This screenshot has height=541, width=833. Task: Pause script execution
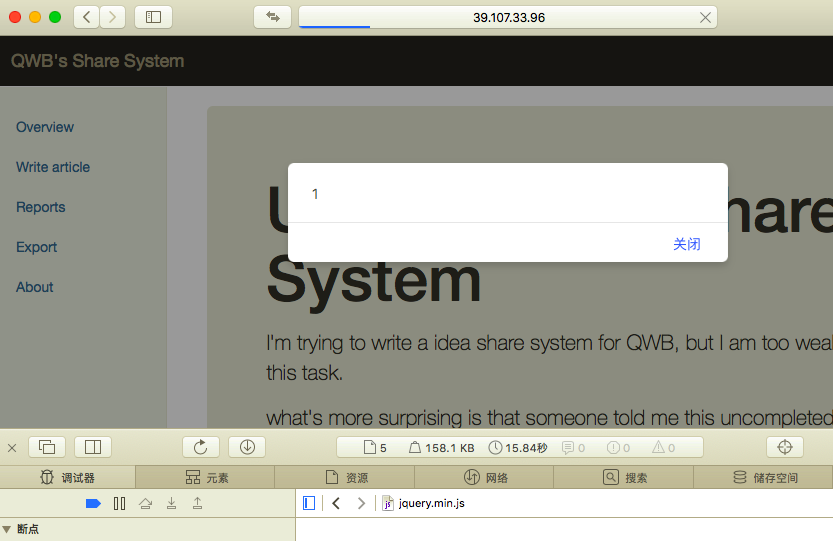tap(120, 503)
